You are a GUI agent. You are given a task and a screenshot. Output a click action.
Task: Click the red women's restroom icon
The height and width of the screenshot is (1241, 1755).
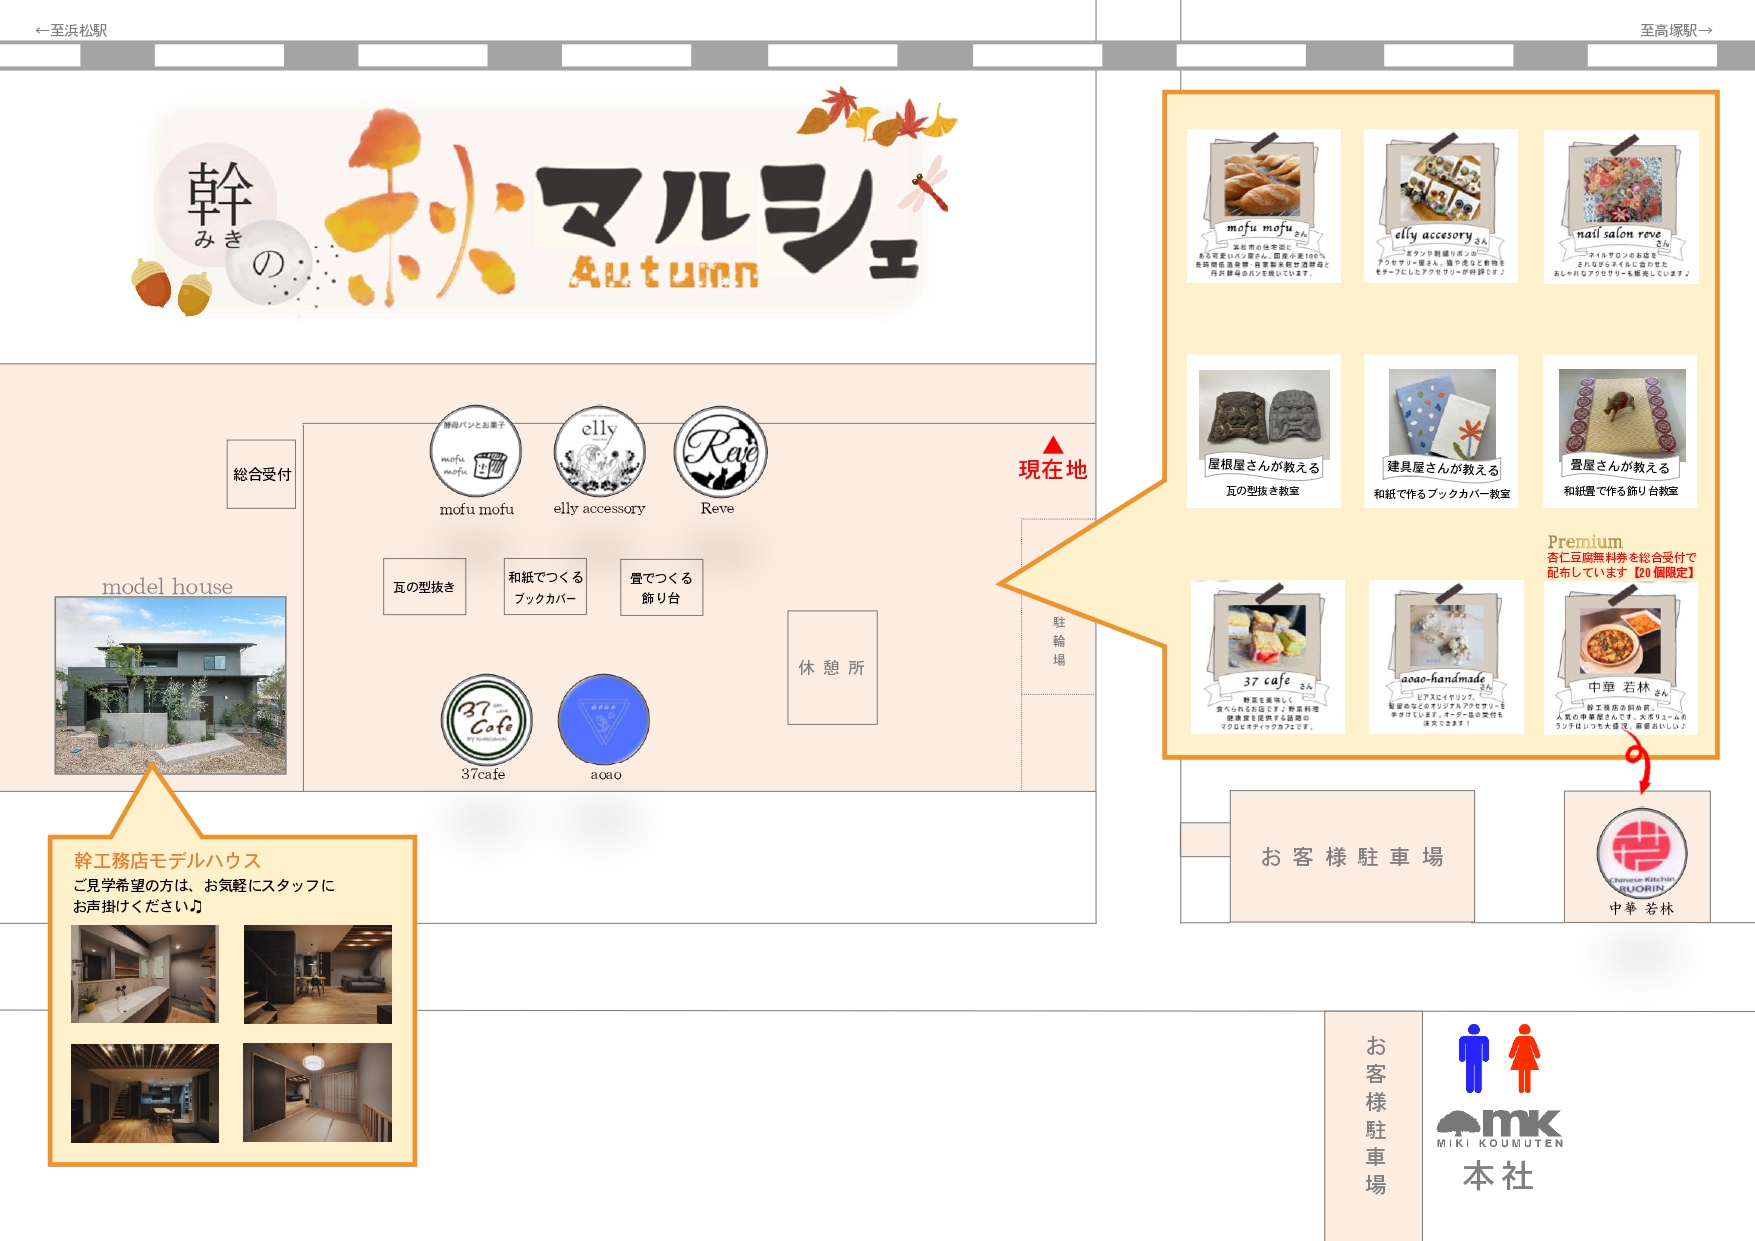point(1524,1058)
